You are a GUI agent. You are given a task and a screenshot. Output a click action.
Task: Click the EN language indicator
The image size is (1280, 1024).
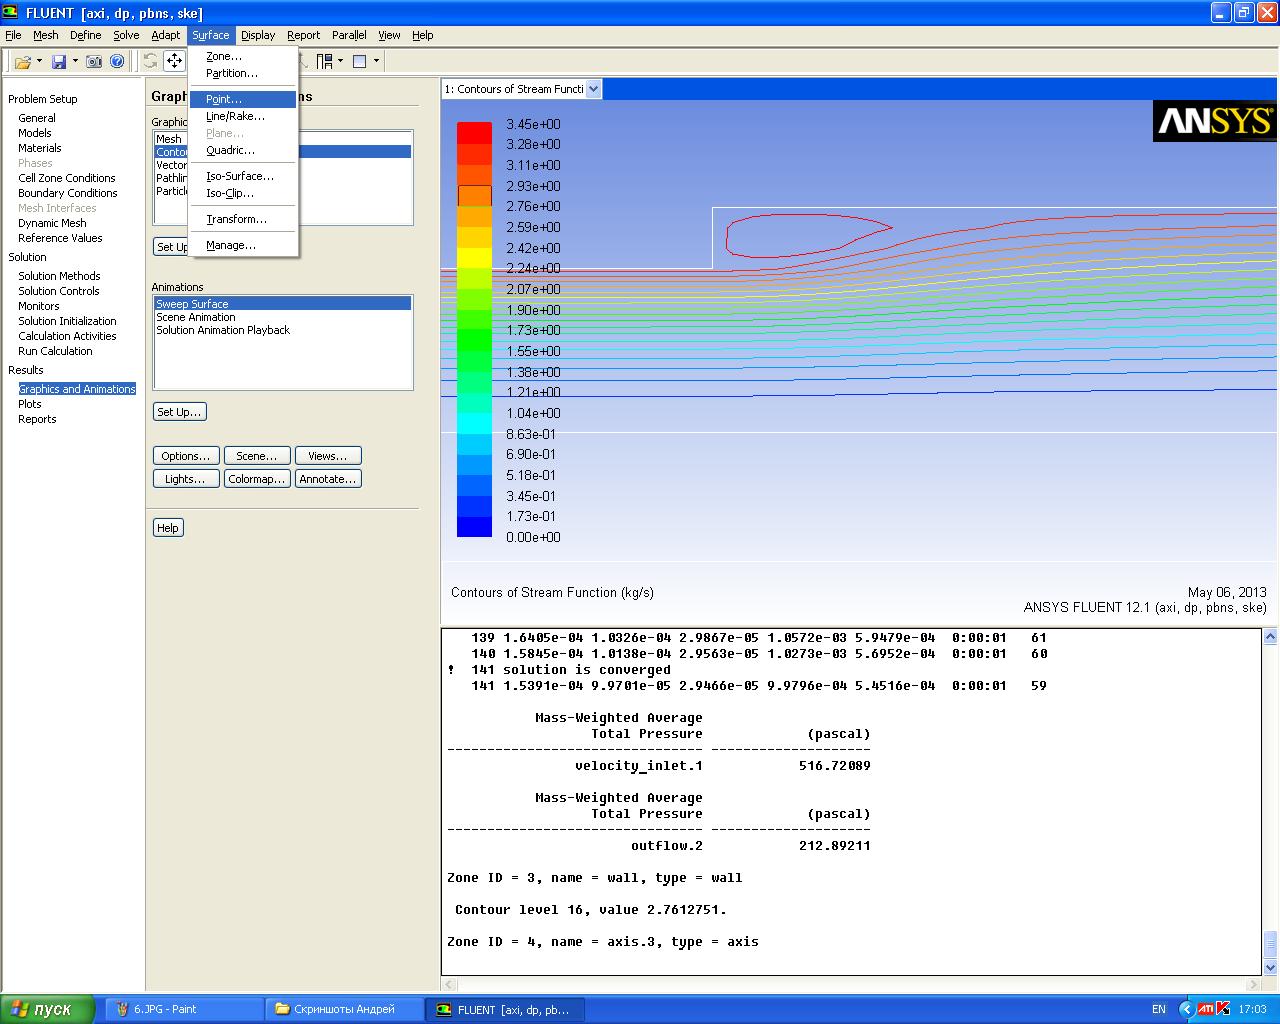click(x=1159, y=1009)
